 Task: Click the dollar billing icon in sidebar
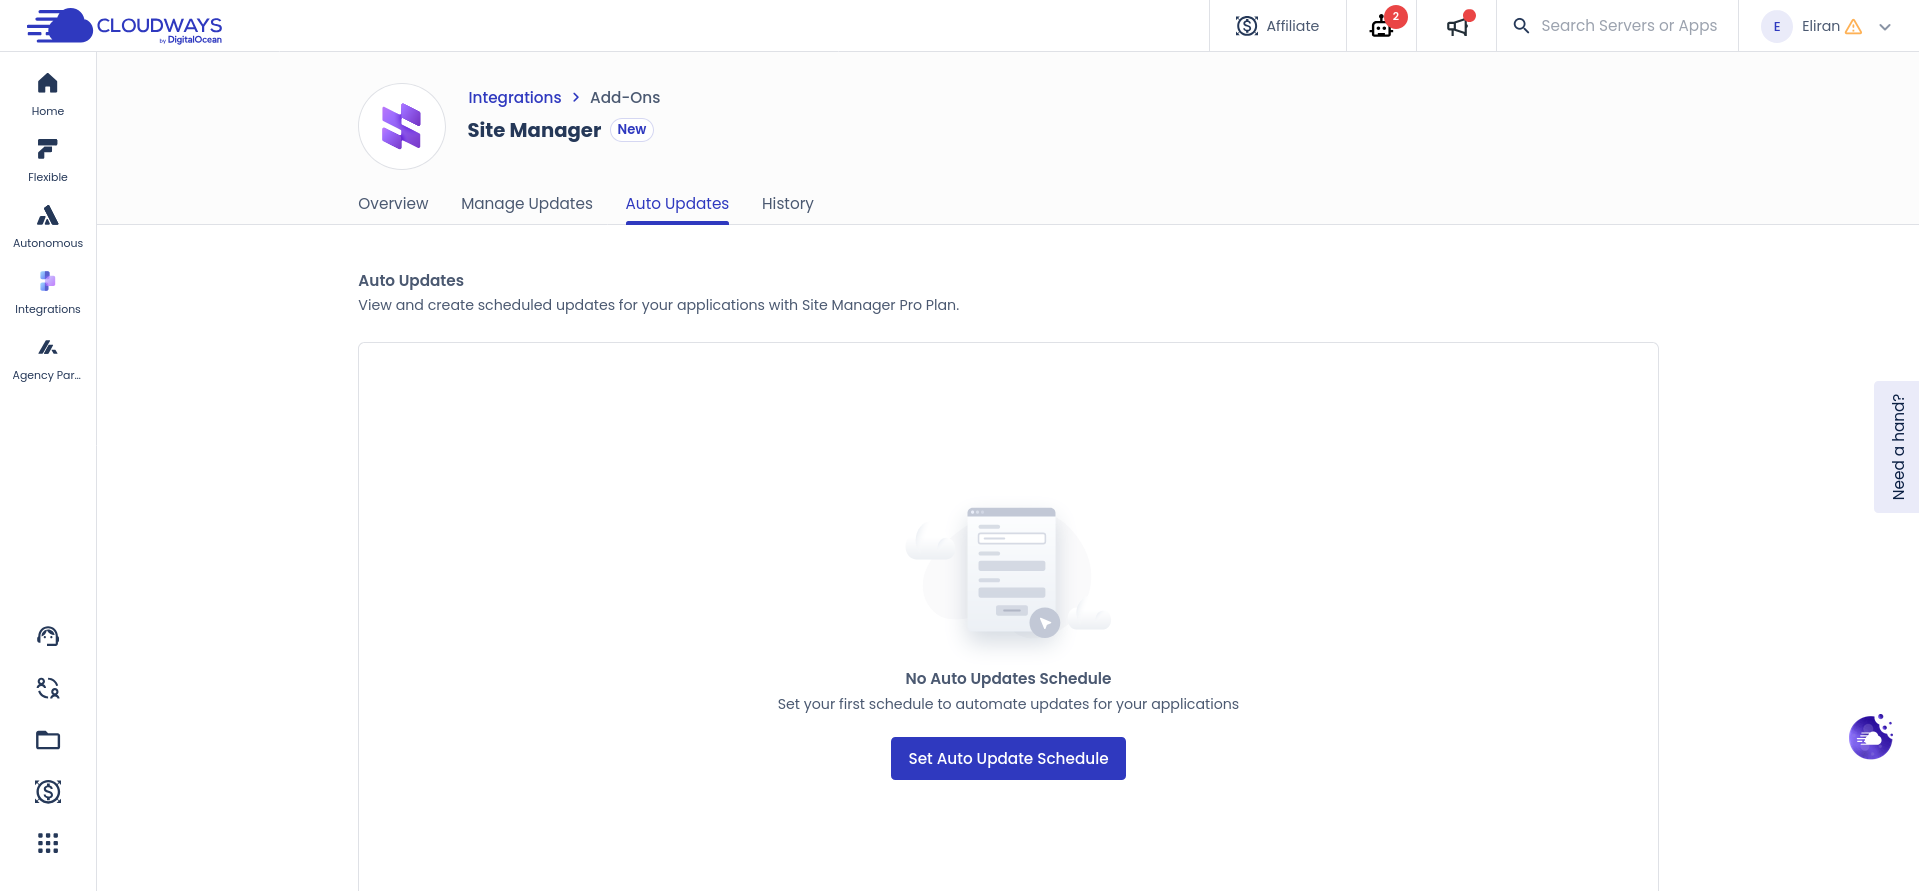(48, 792)
